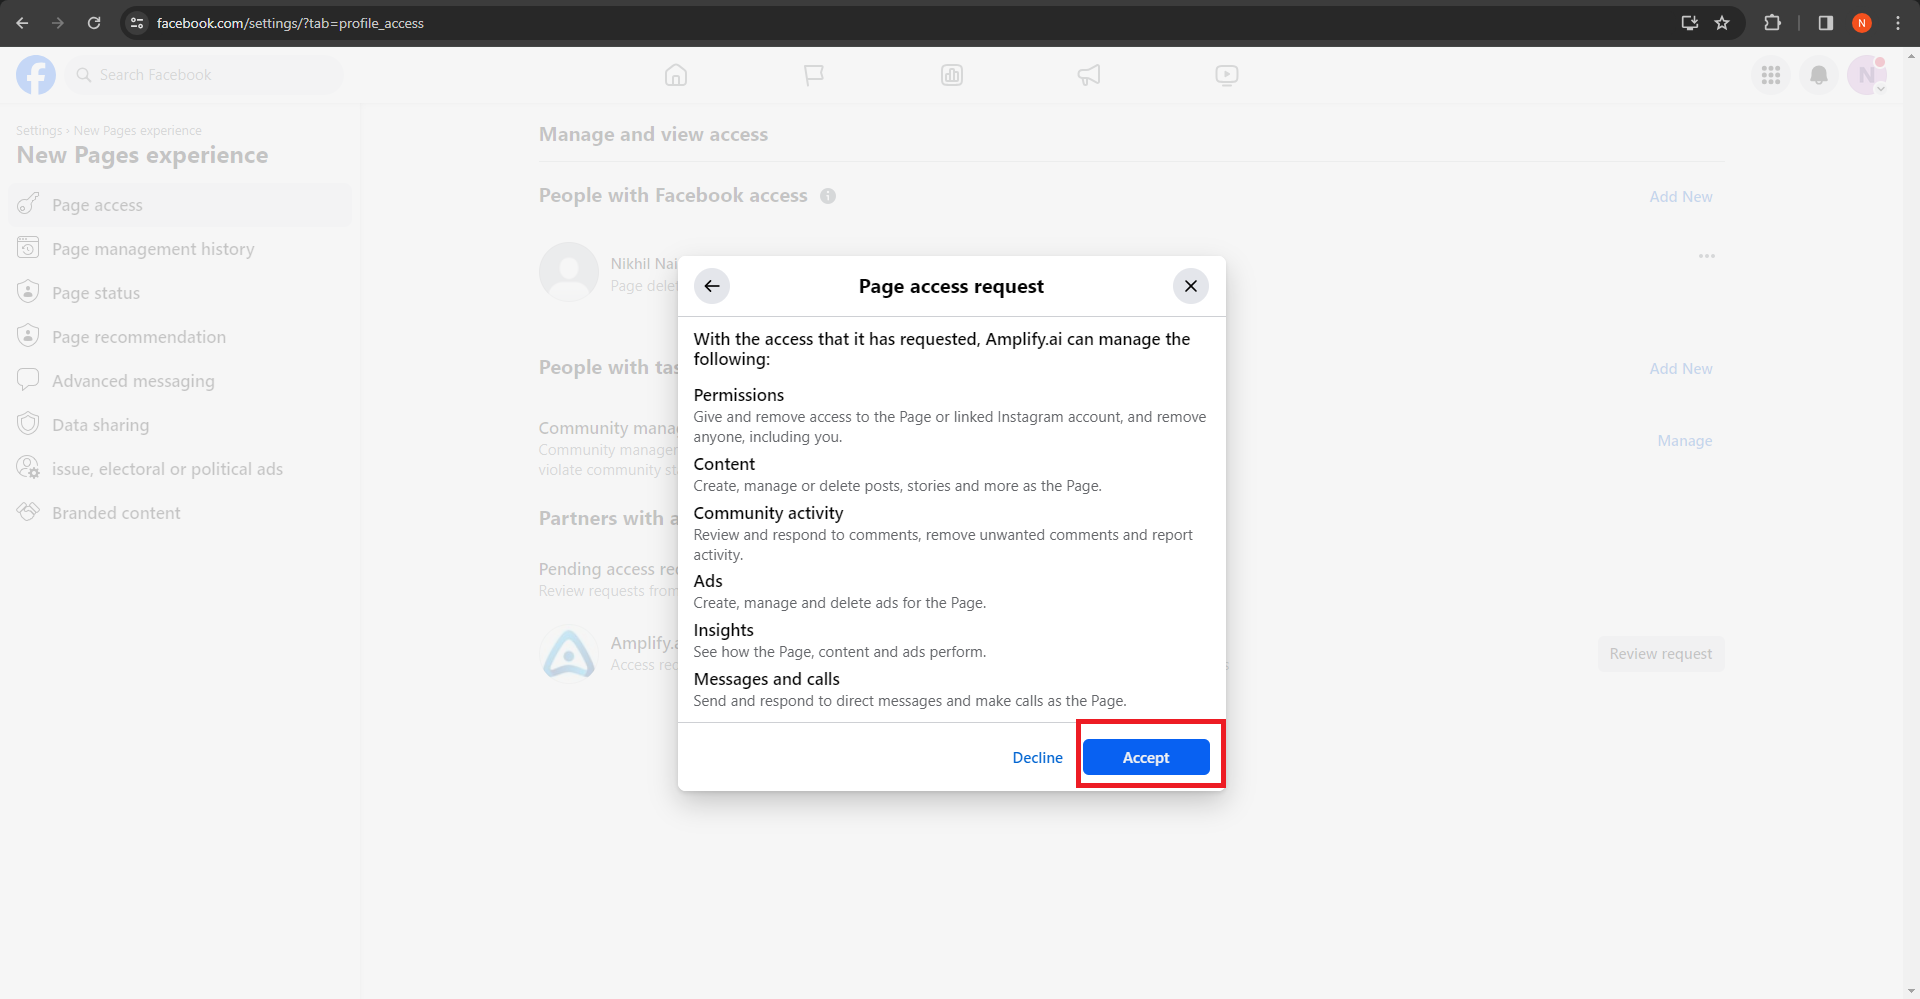Click Nikhil's profile avatar
This screenshot has width=1920, height=999.
(569, 272)
